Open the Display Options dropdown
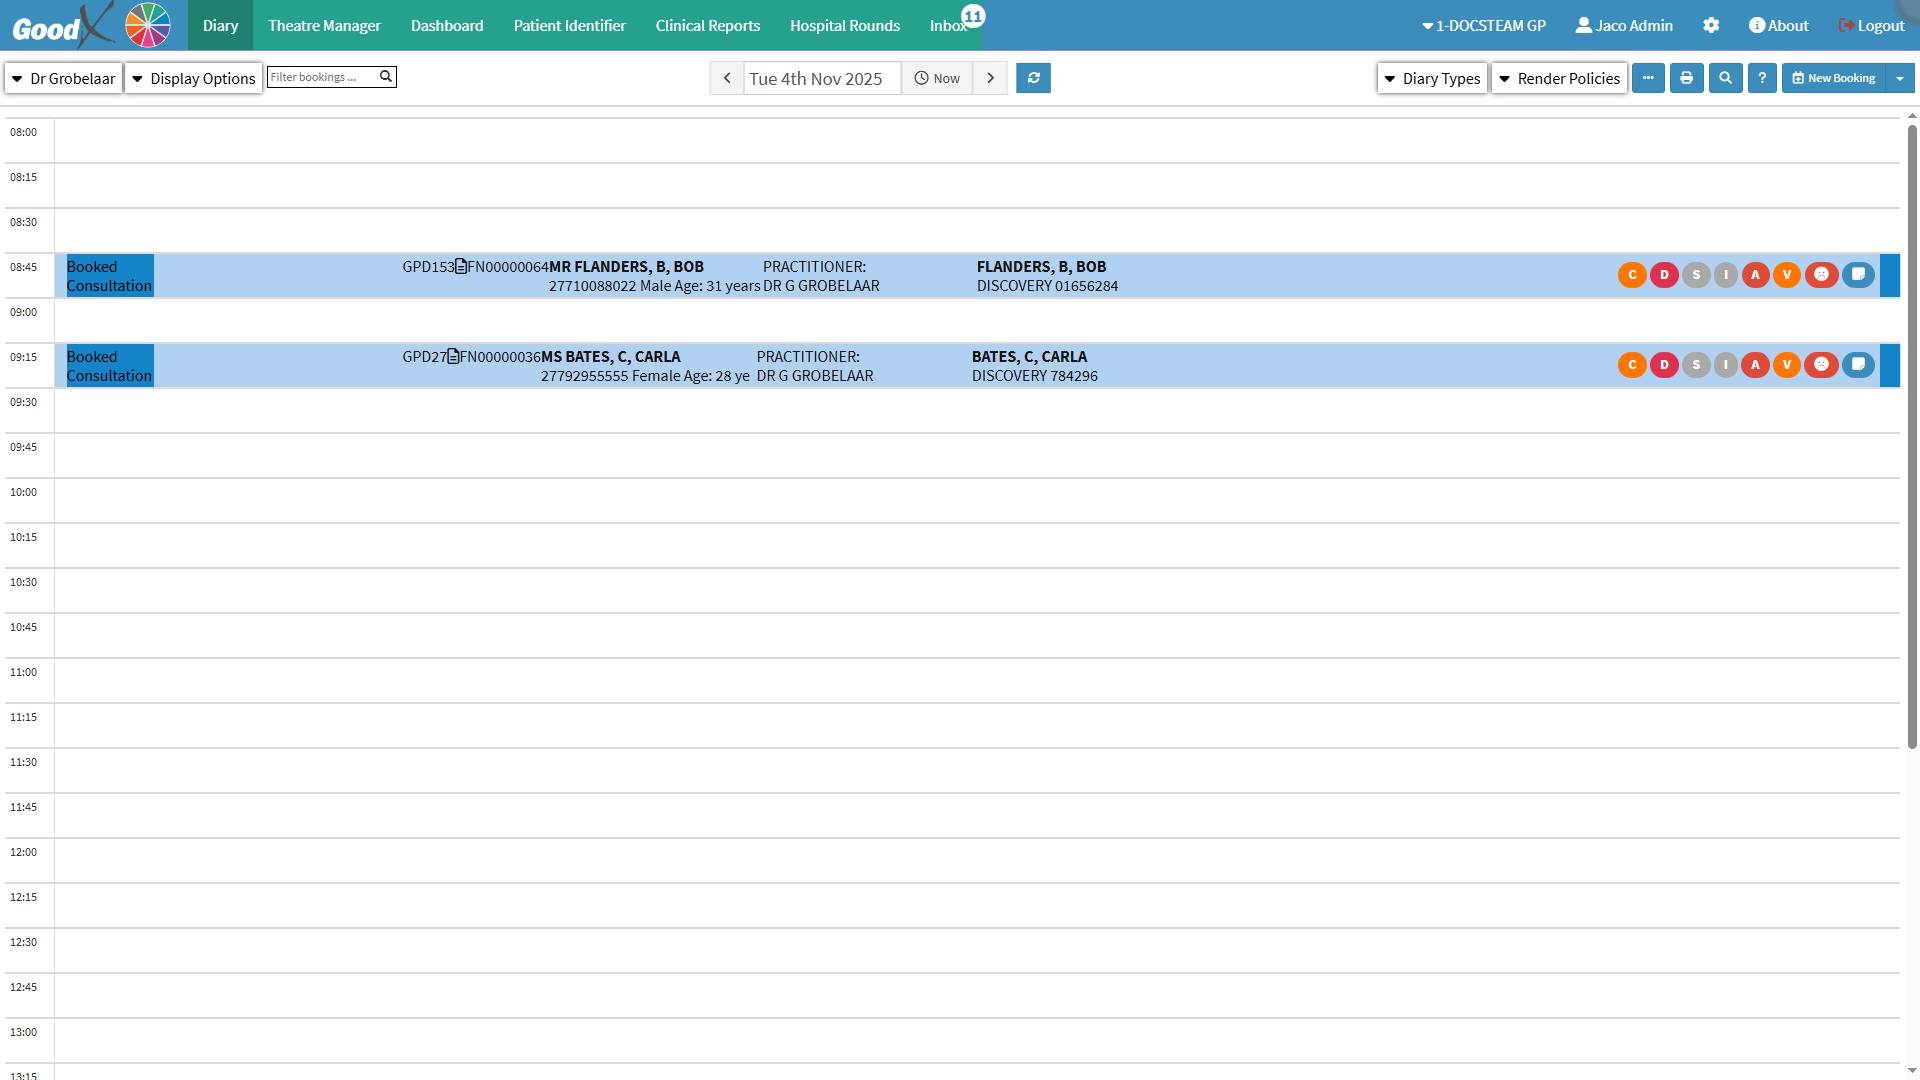The image size is (1920, 1080). tap(194, 78)
